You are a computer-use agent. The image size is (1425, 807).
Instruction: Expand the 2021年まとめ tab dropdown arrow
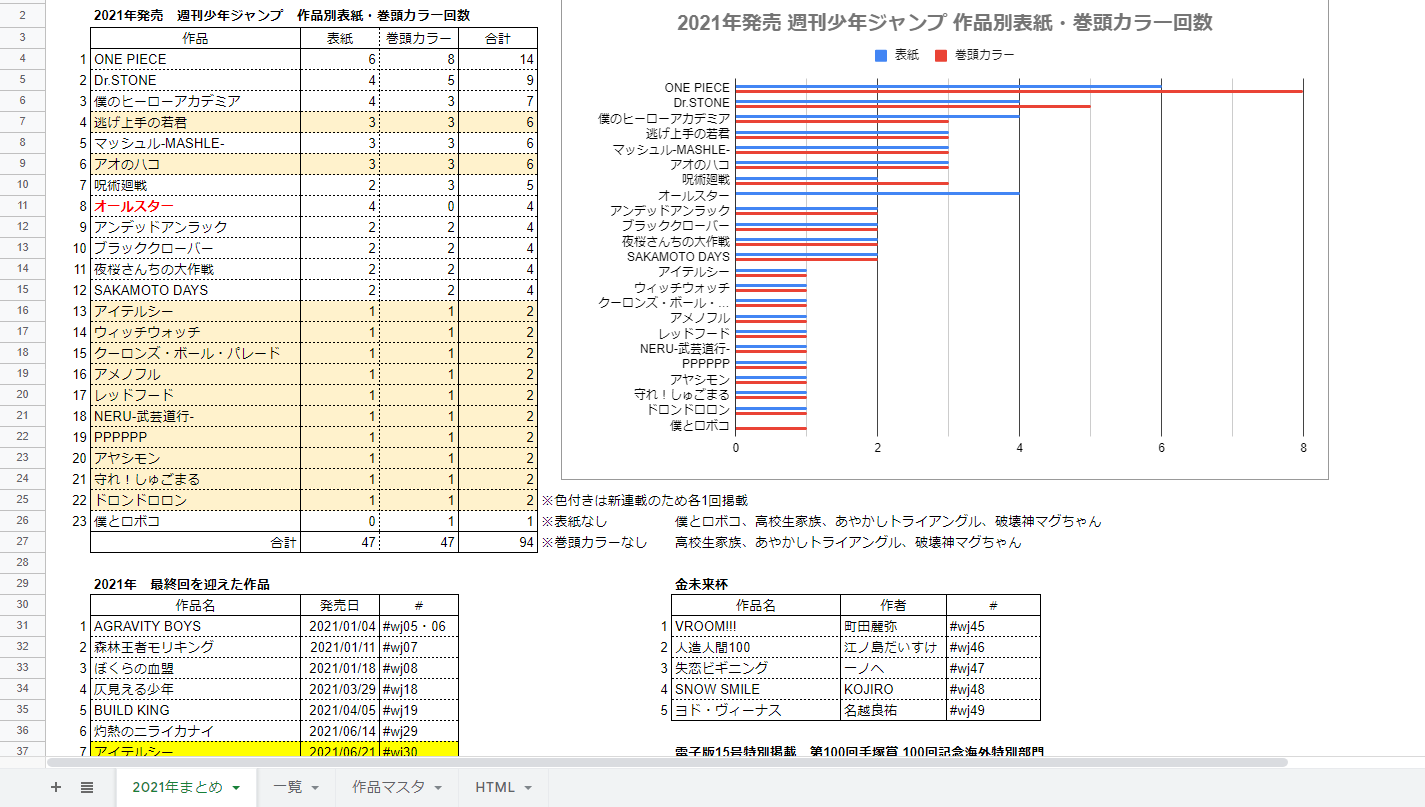point(236,788)
